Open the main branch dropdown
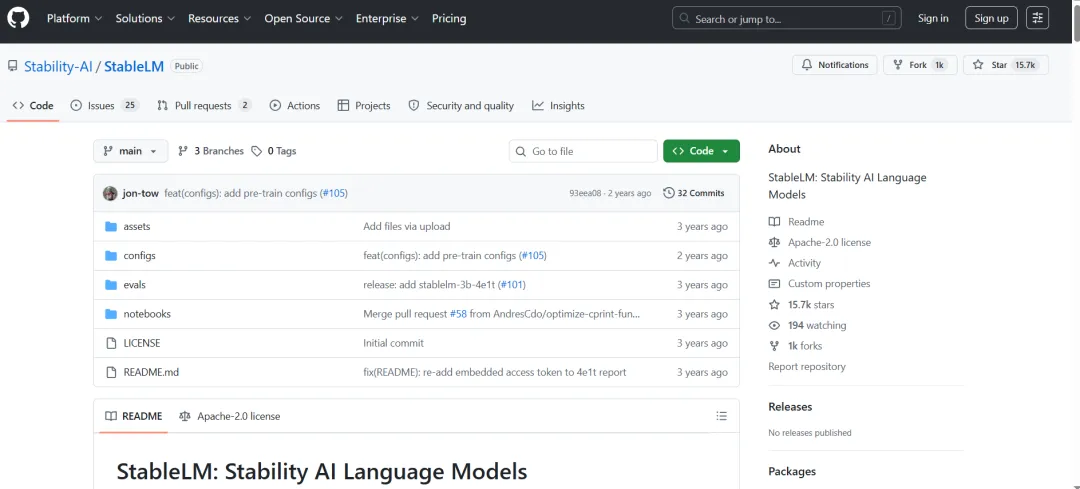Viewport: 1080px width, 489px height. [131, 151]
